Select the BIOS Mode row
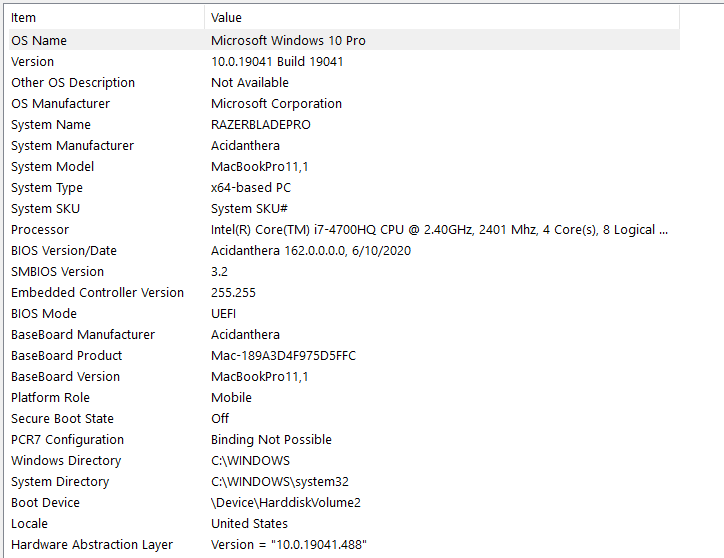The width and height of the screenshot is (724, 558). tap(44, 313)
